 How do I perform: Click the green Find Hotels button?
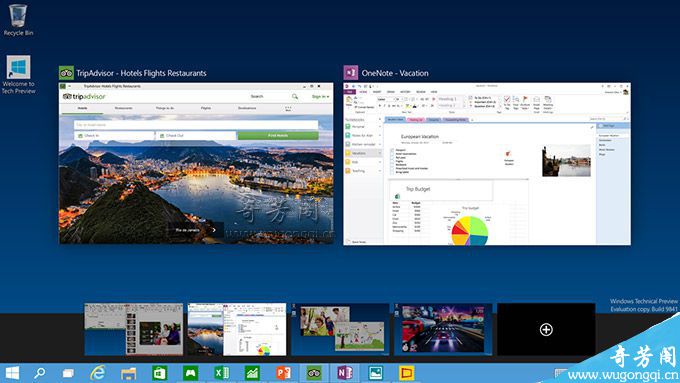click(x=278, y=136)
